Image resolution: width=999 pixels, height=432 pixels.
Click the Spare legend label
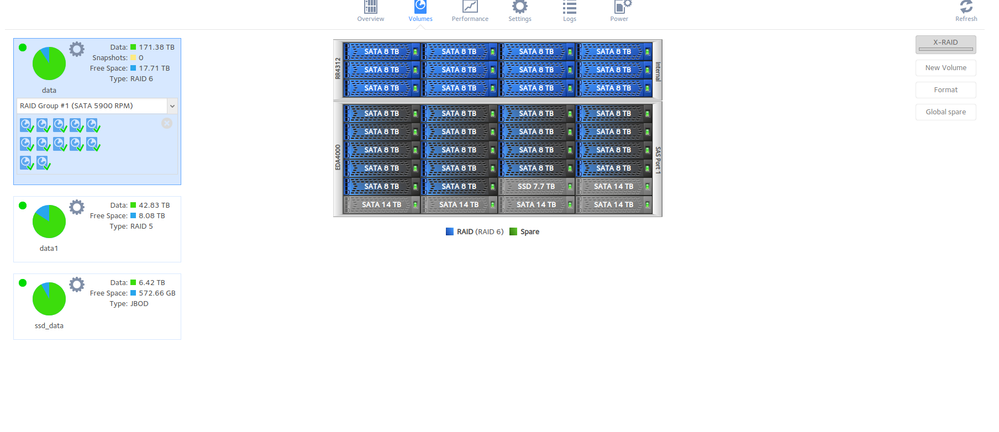tap(530, 232)
